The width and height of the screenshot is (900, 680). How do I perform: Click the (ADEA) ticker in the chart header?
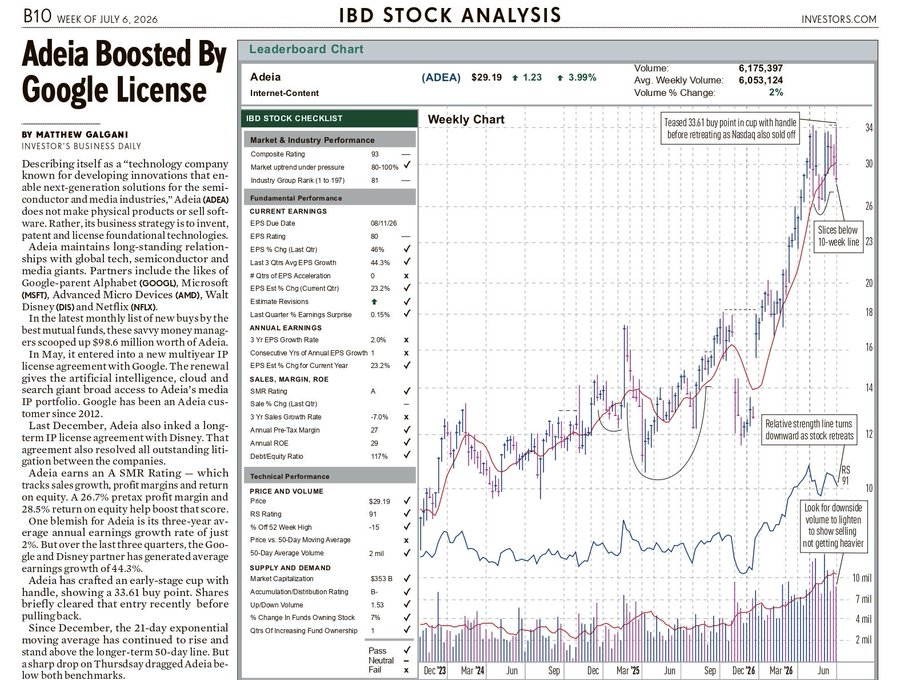[441, 77]
